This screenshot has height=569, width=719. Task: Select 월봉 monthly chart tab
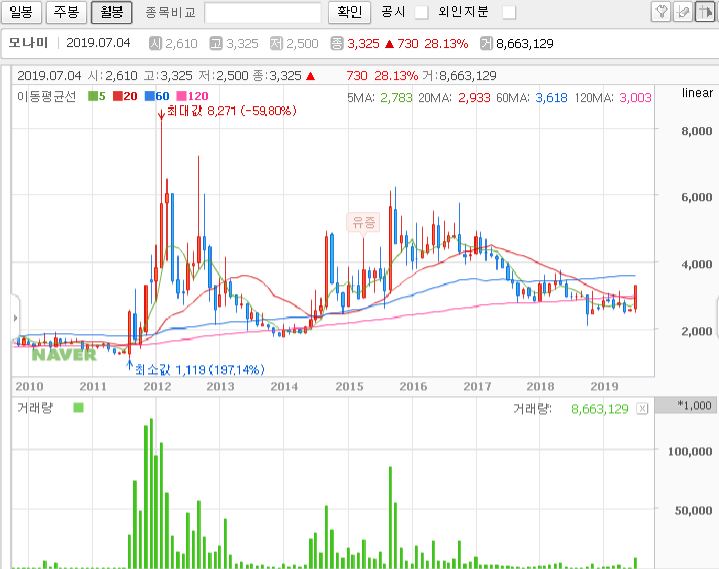[x=111, y=12]
